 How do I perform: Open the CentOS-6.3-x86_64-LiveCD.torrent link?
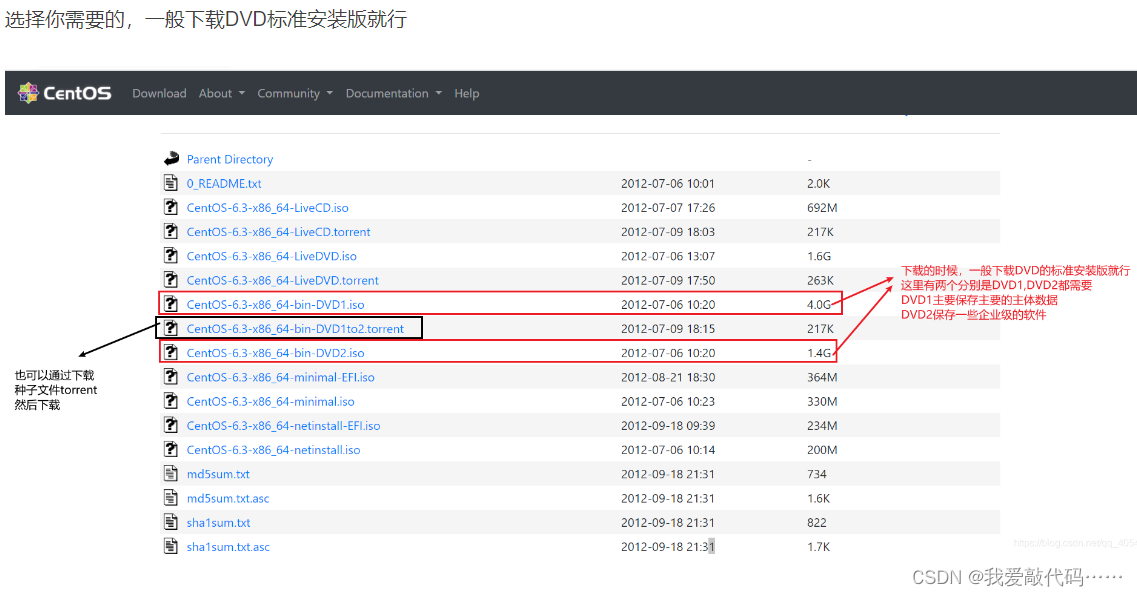[278, 232]
